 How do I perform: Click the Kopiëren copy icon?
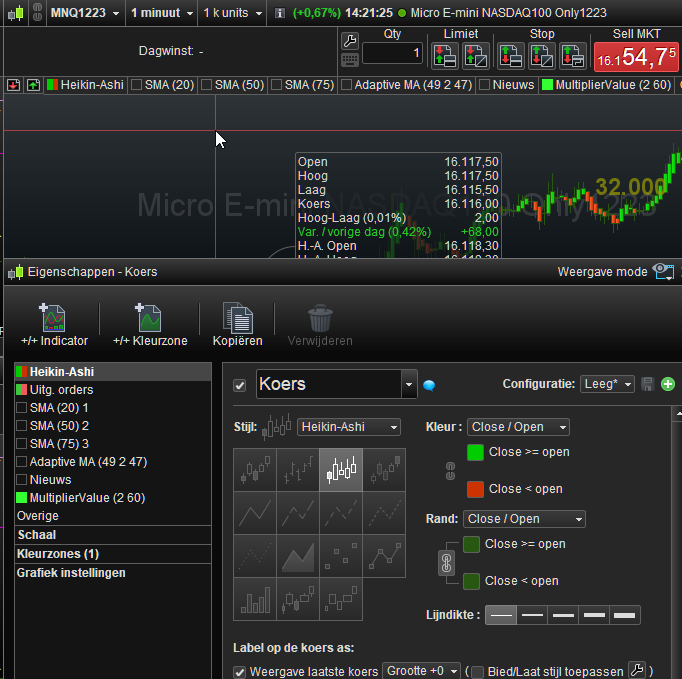(x=237, y=318)
